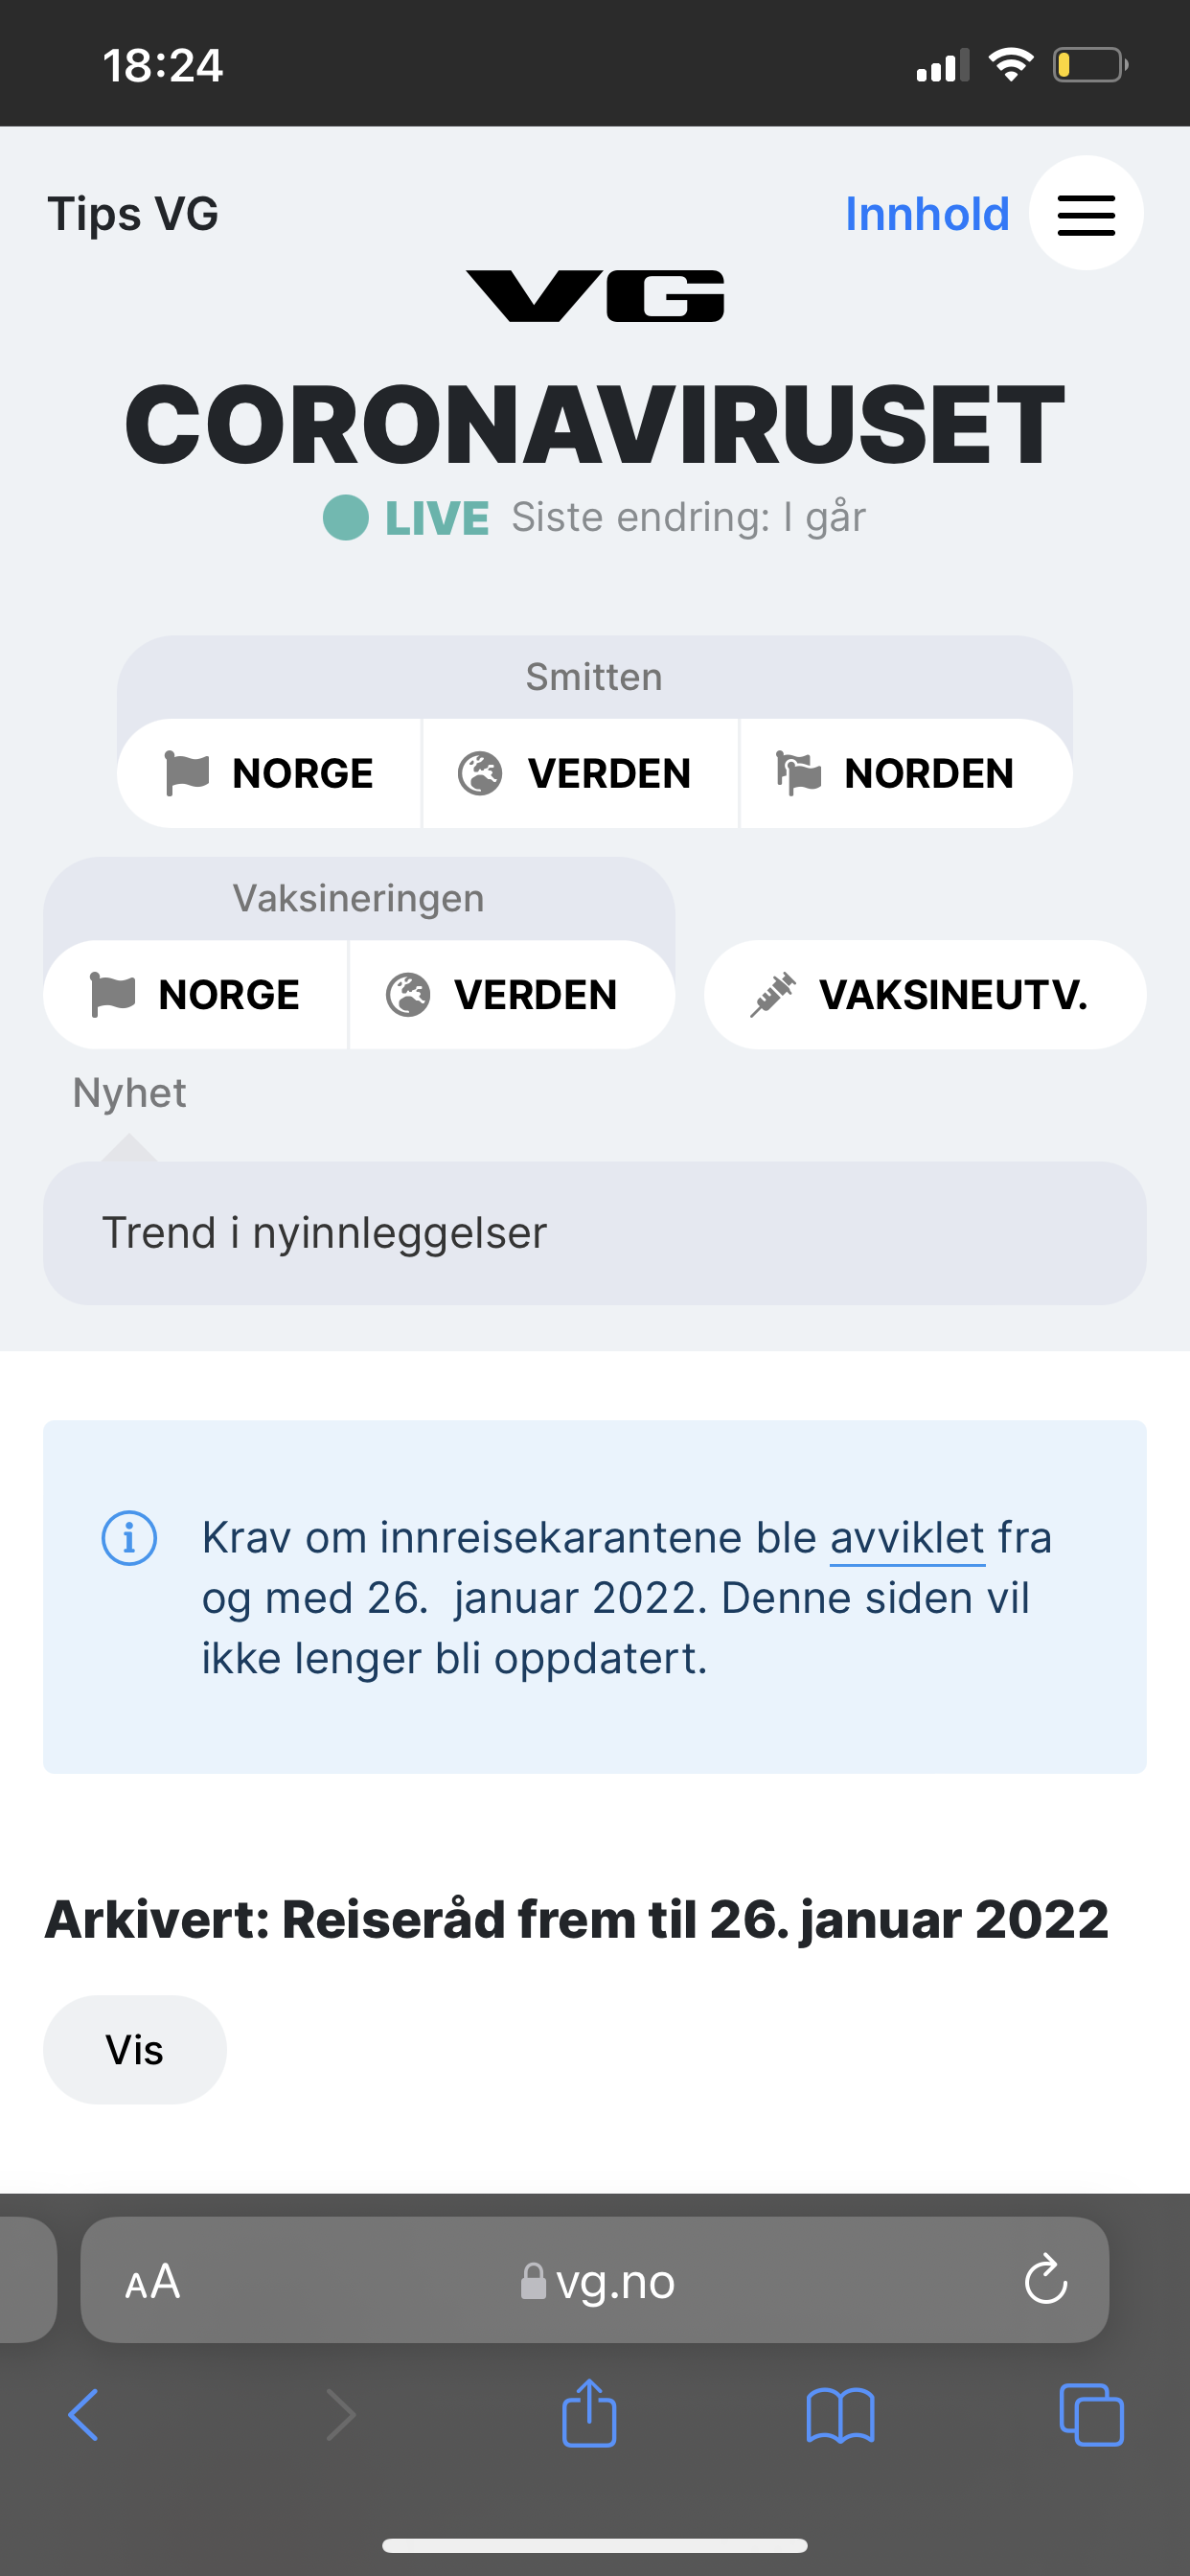Select the NORDEN tab under Smitten

tap(906, 773)
